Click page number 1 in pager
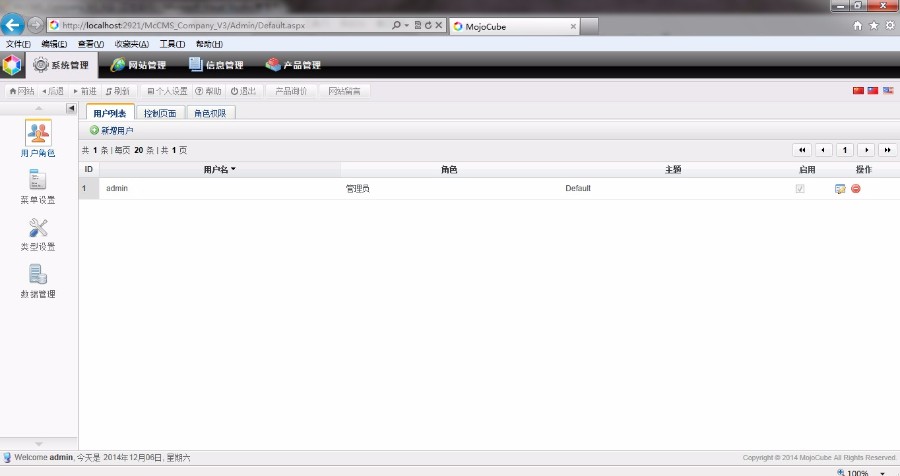The height and width of the screenshot is (476, 900). (845, 150)
